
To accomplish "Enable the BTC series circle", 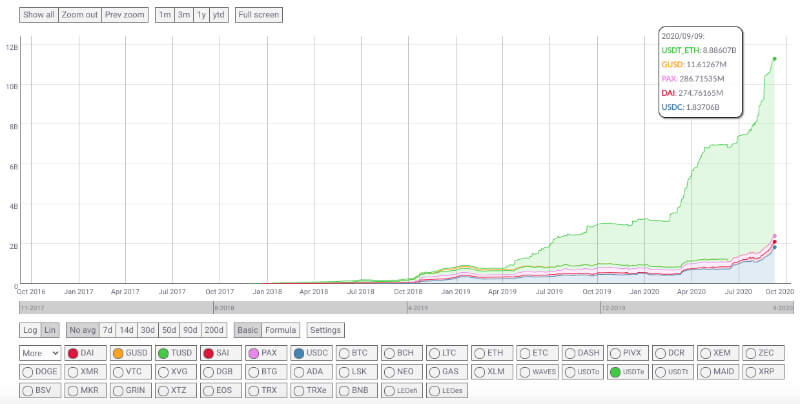I will [344, 353].
